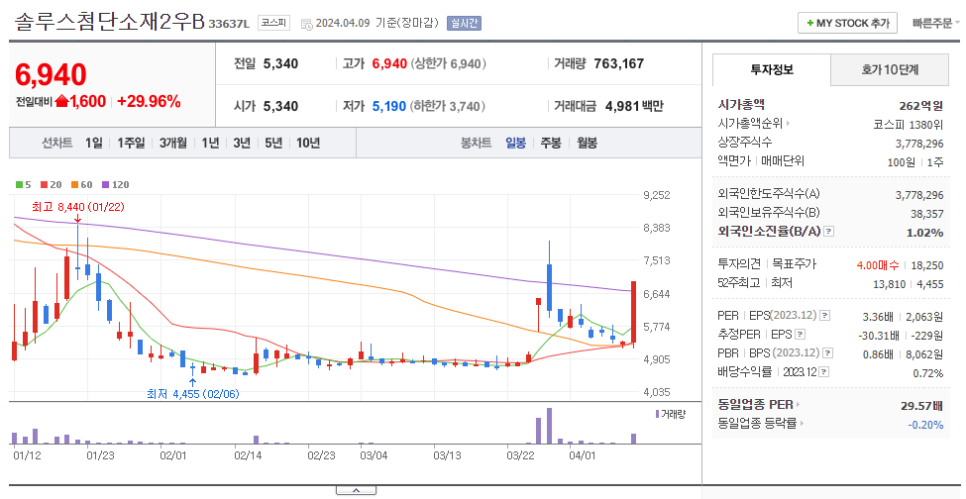Select the 1주일 line chart period

tap(131, 143)
